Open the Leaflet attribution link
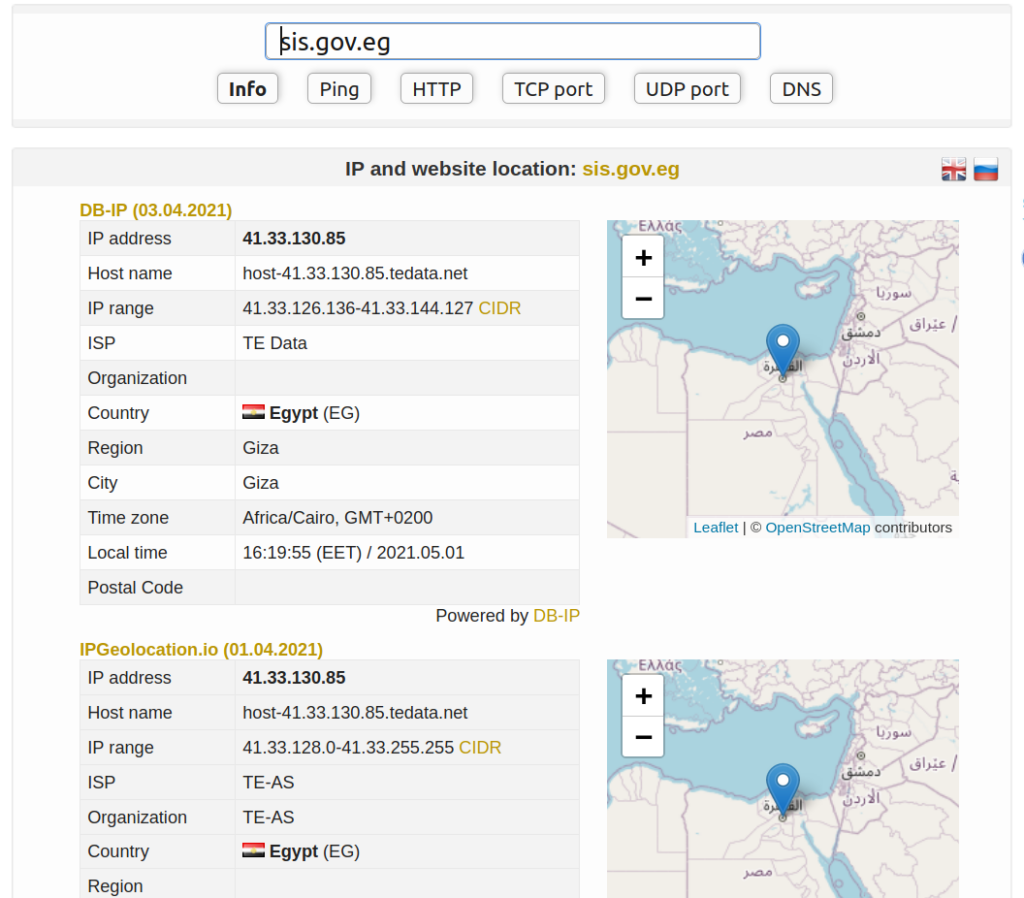 pos(715,528)
